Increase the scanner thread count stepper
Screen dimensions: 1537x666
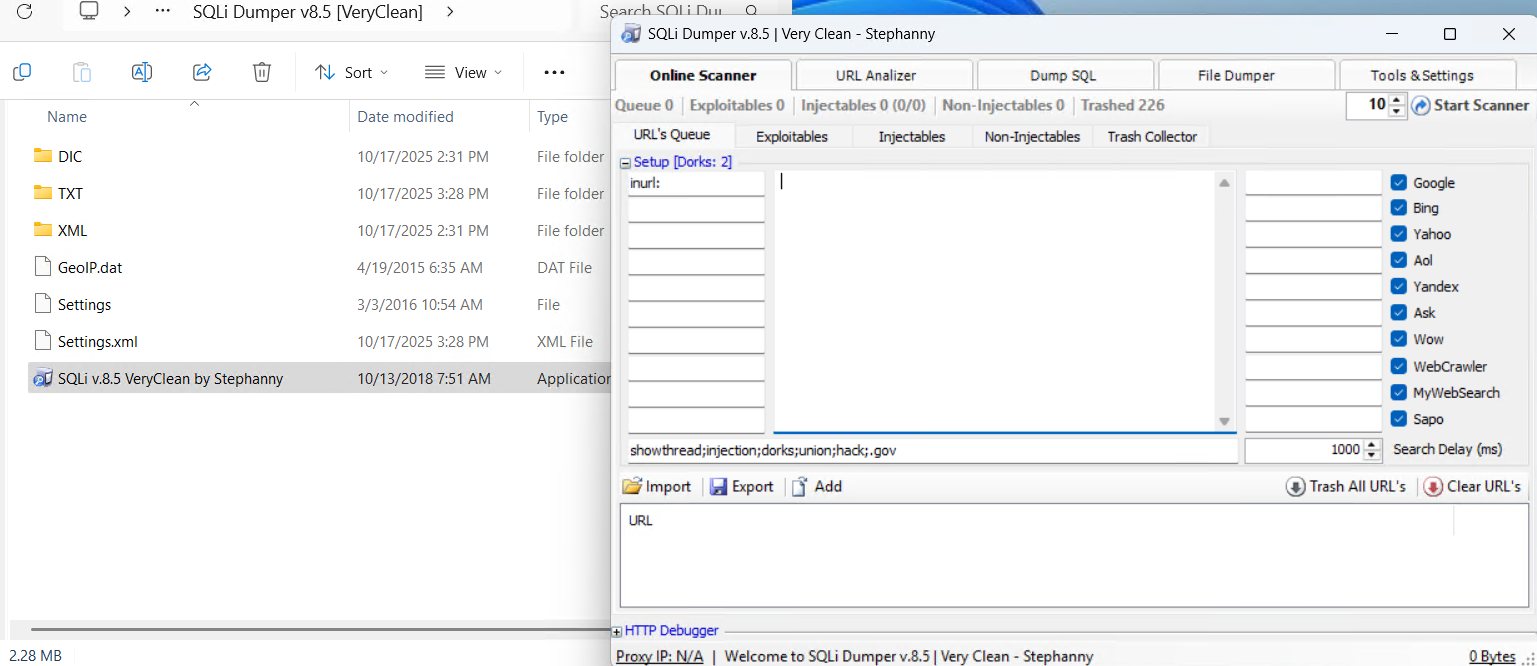pos(1397,99)
